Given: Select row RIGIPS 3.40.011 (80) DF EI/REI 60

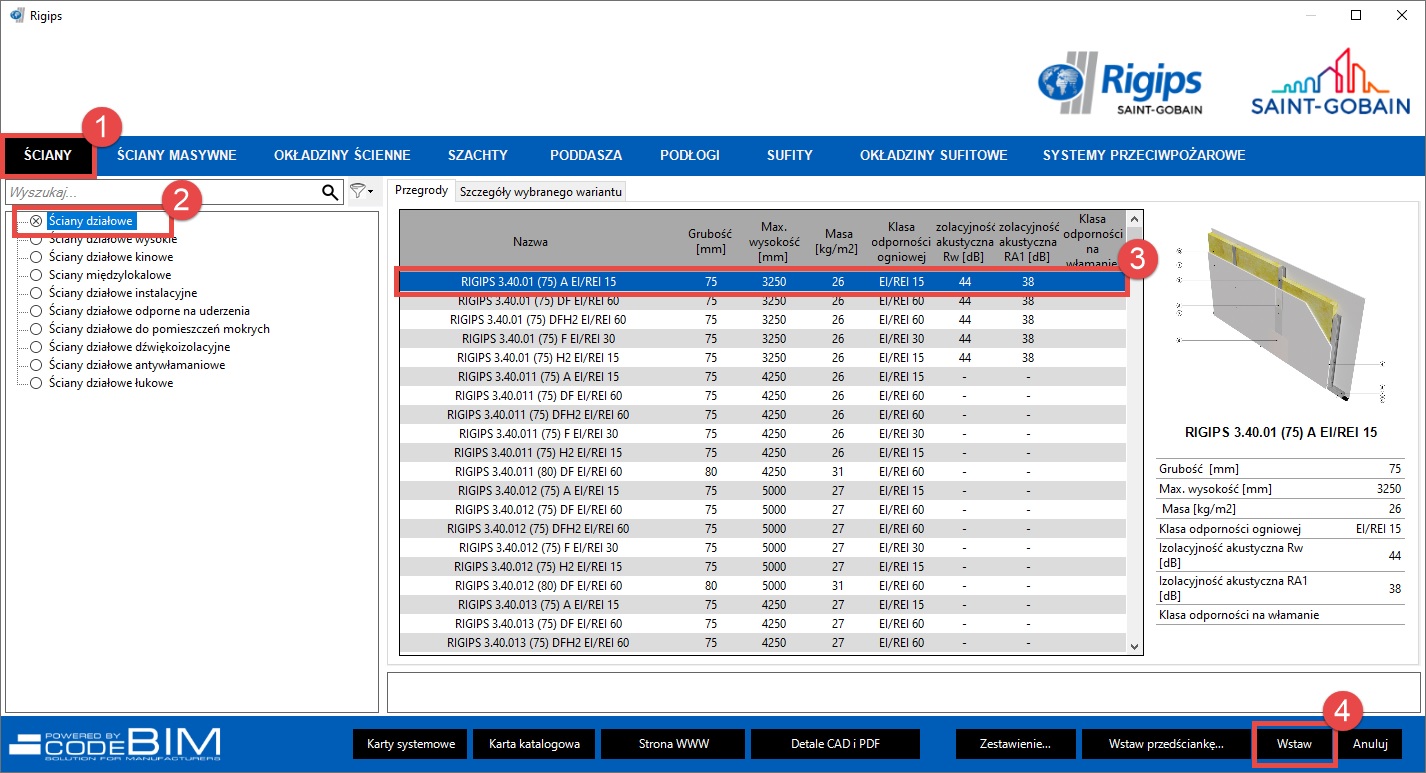Looking at the screenshot, I should coord(763,472).
